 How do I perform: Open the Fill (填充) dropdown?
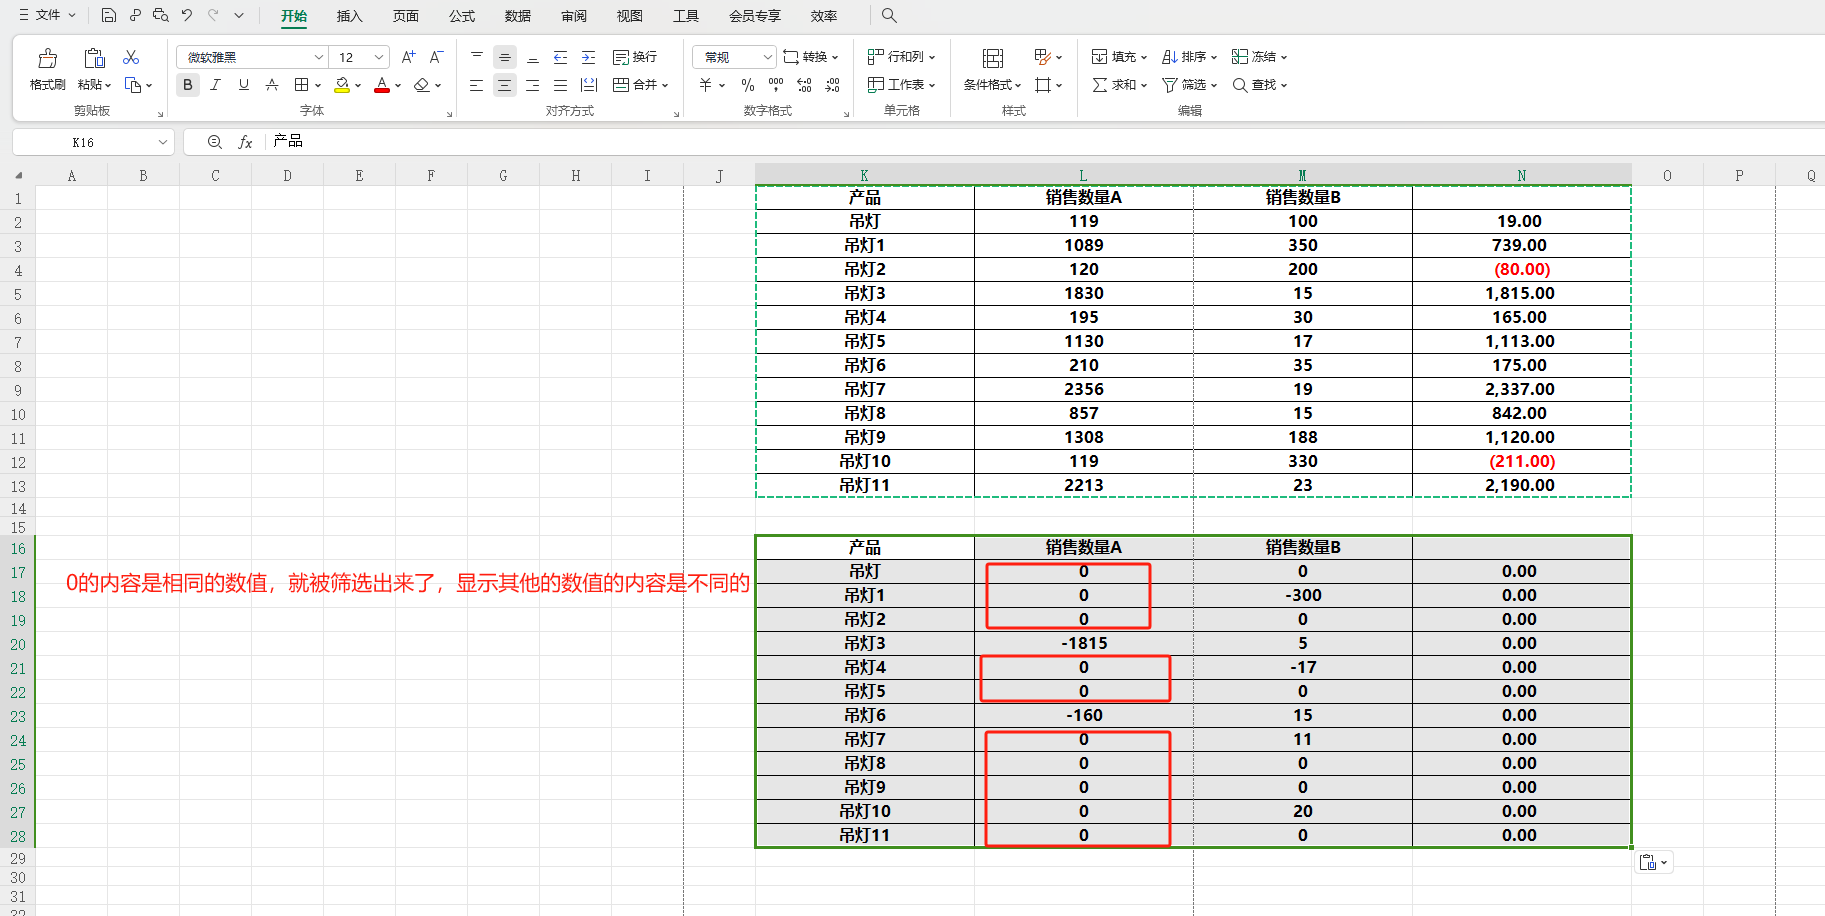[x=1119, y=57]
